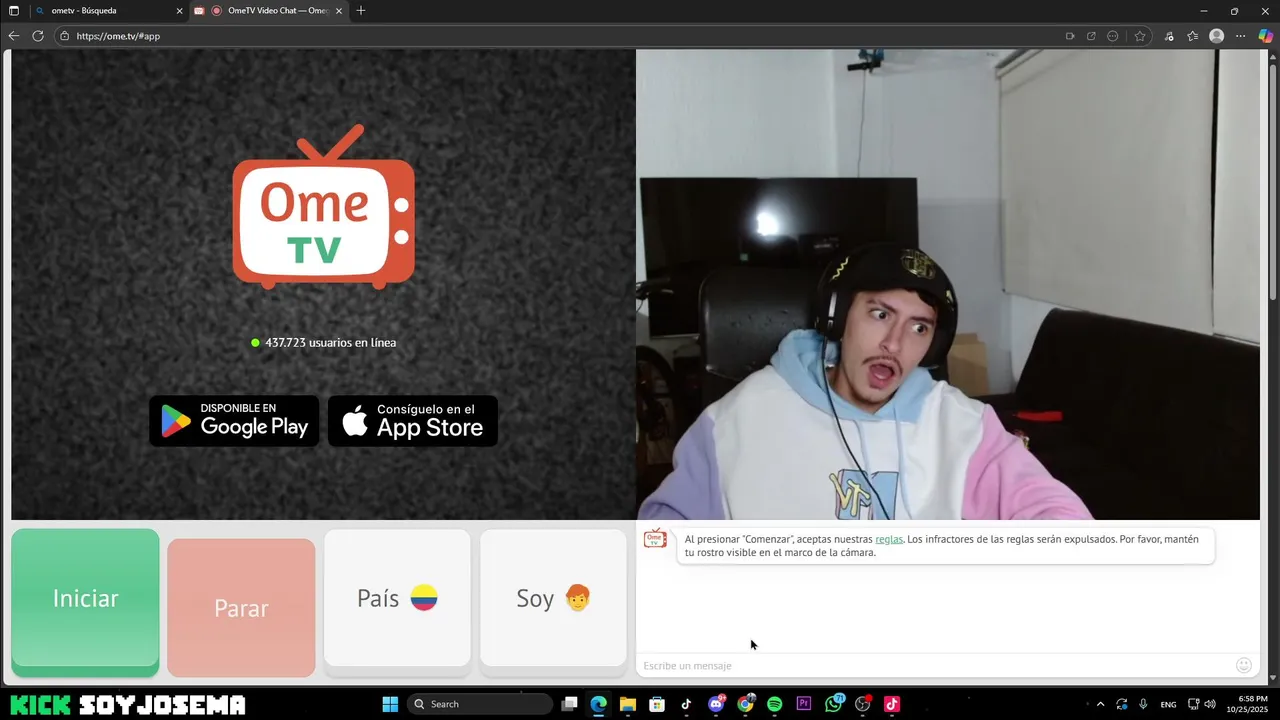Click the open-in-app icon in address bar
This screenshot has height=720, width=1280.
coord(1091,36)
